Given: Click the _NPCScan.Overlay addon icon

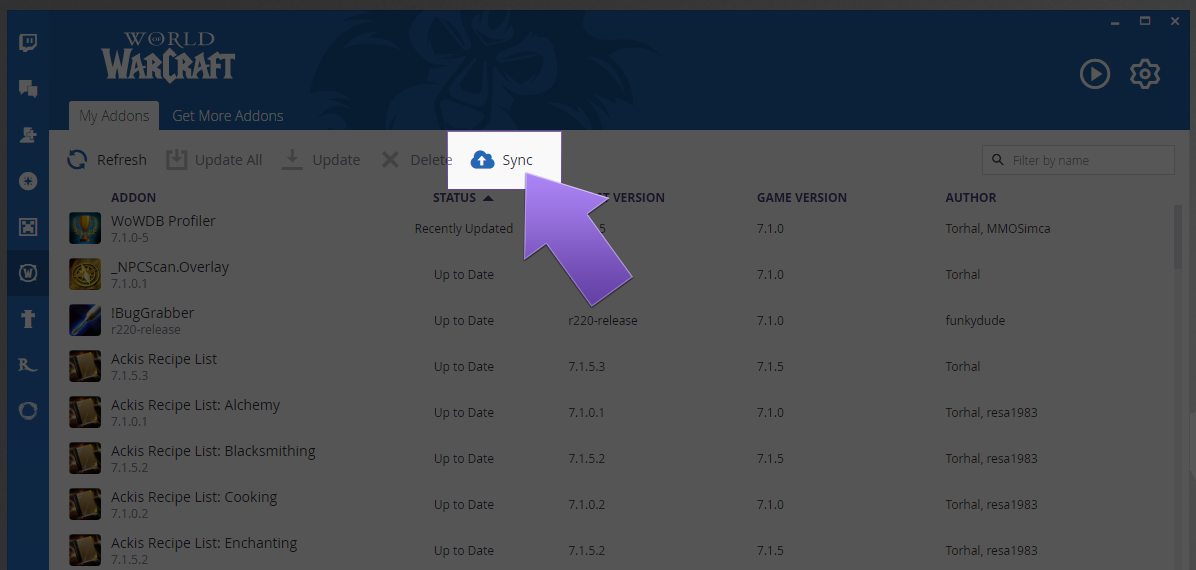Looking at the screenshot, I should (x=85, y=274).
